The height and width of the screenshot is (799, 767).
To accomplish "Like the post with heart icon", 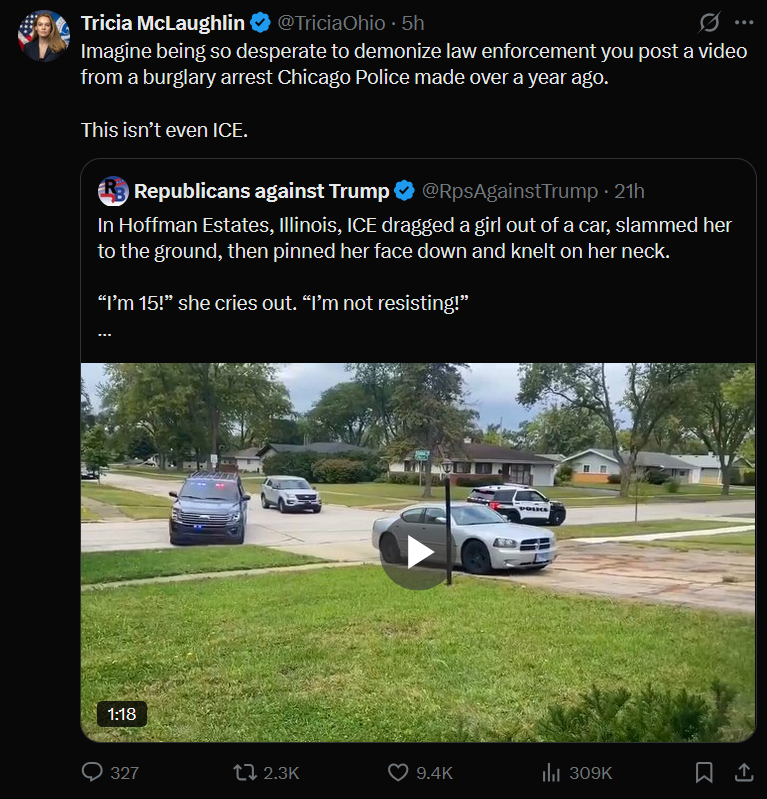I will coord(398,772).
